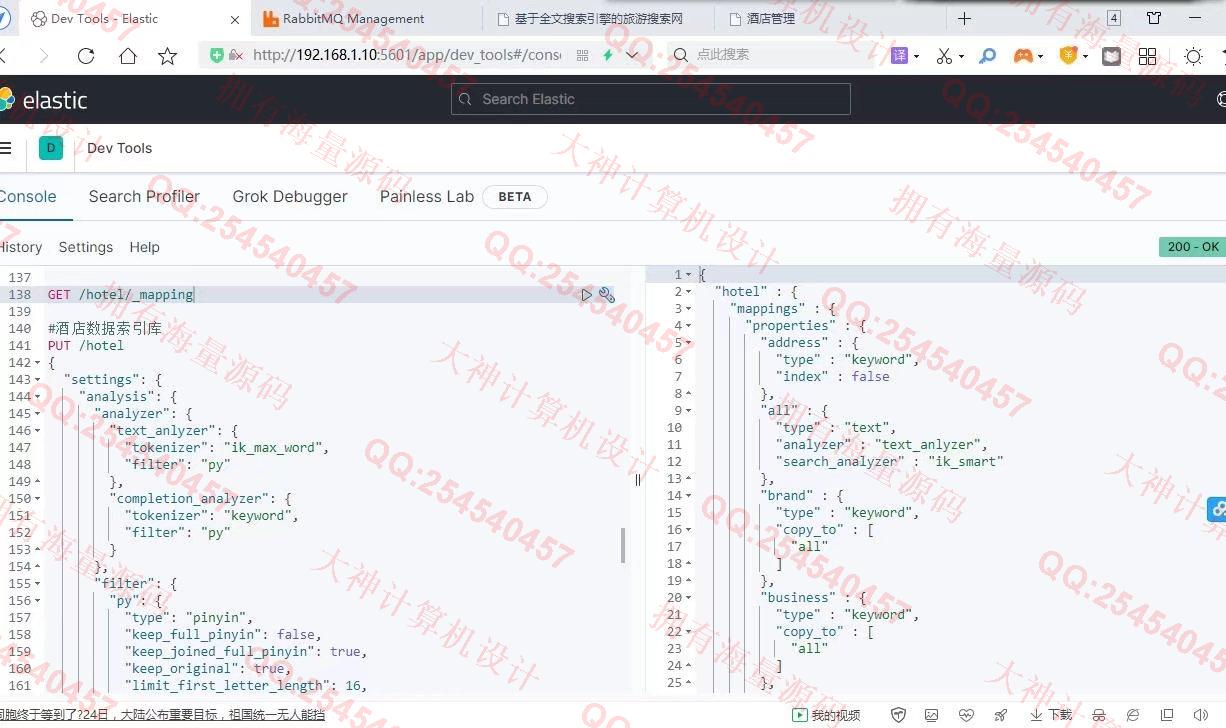1226x728 pixels.
Task: Click the lightning speed-mode icon in address bar
Action: click(x=608, y=56)
